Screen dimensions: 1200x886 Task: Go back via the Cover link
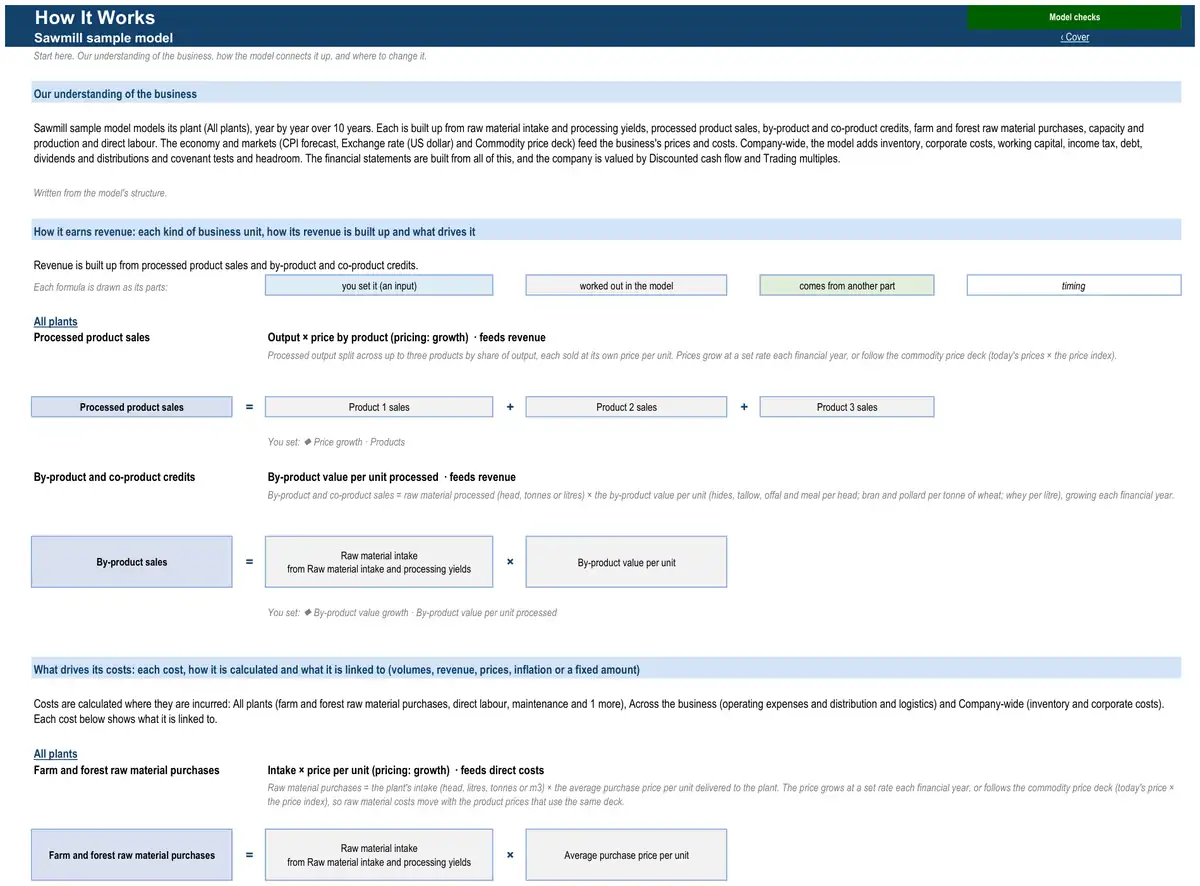1075,37
